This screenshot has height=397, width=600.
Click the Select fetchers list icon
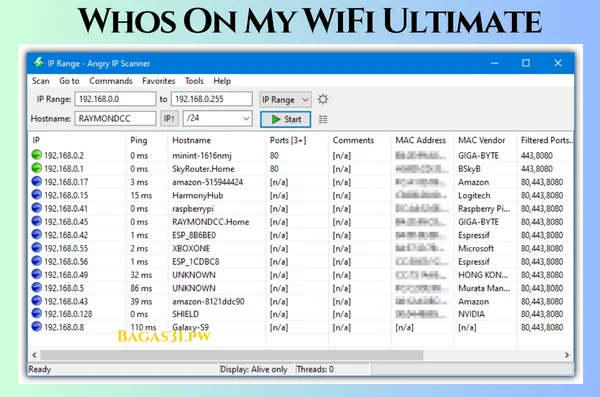323,119
